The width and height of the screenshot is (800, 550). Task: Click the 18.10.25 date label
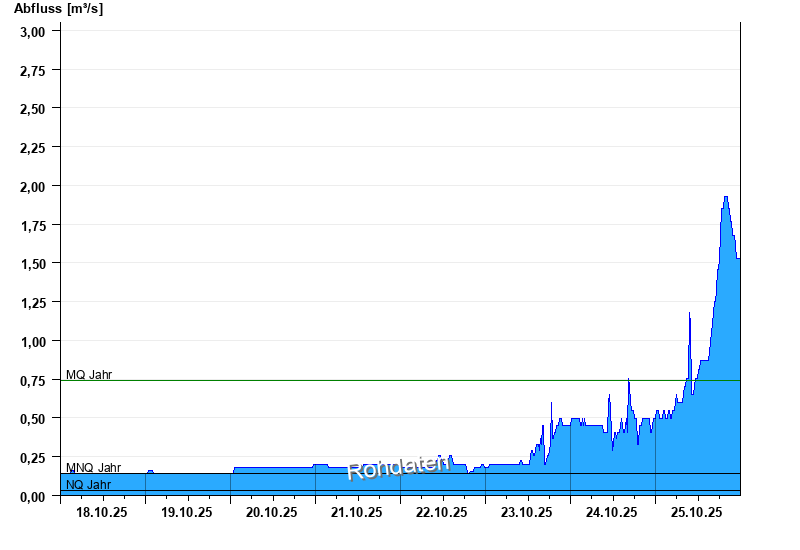[102, 512]
